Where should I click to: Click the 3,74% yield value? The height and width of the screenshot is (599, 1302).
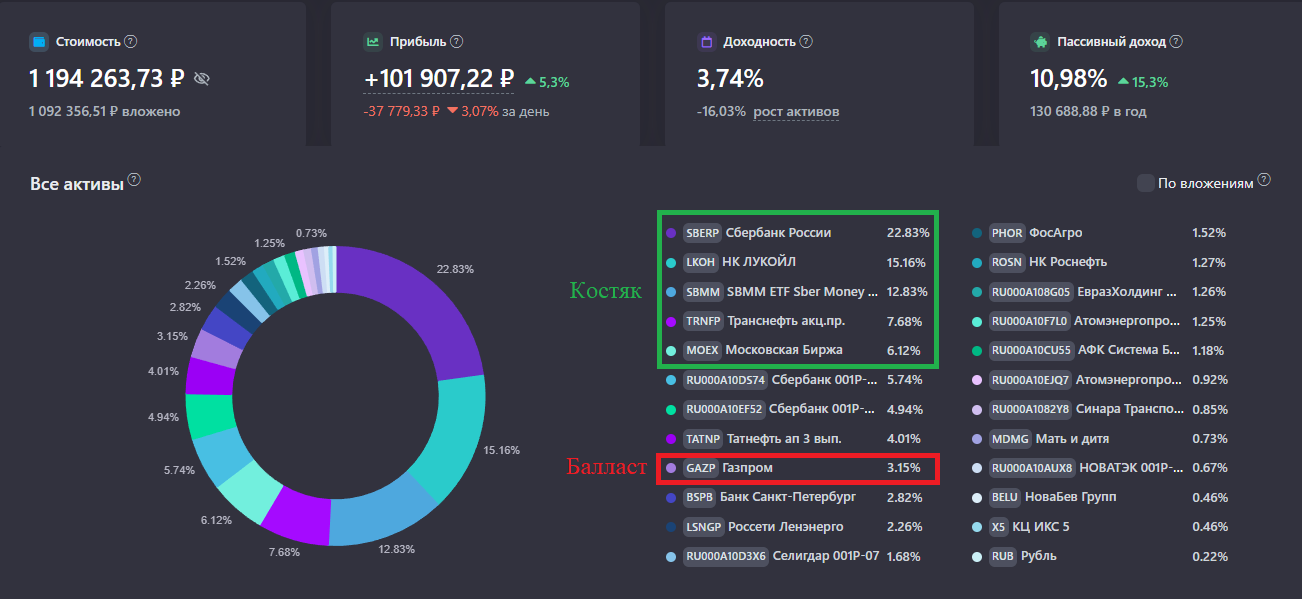(x=730, y=79)
